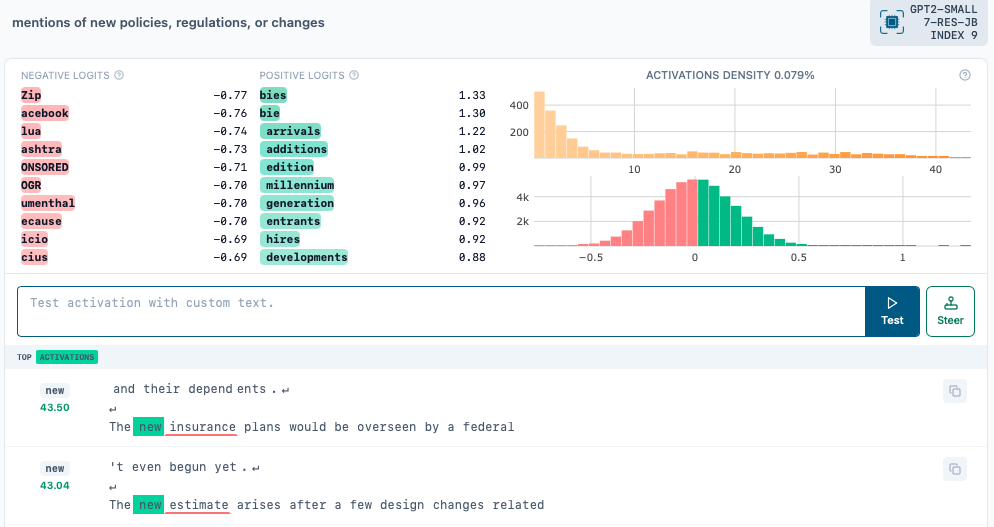Select the 'developments' positive logit token

pos(305,257)
